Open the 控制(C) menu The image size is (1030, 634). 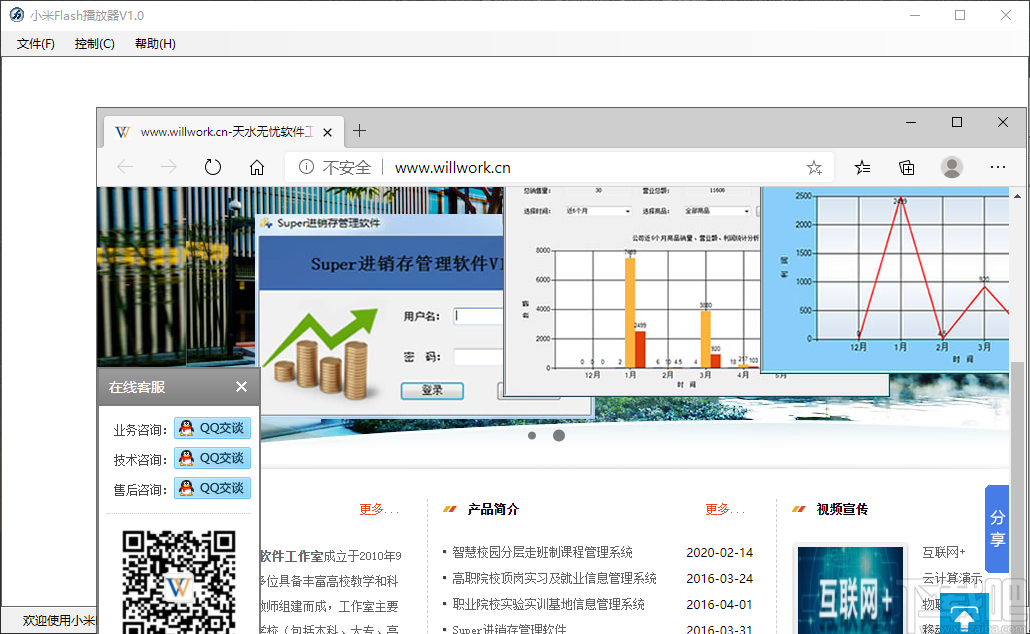coord(94,44)
